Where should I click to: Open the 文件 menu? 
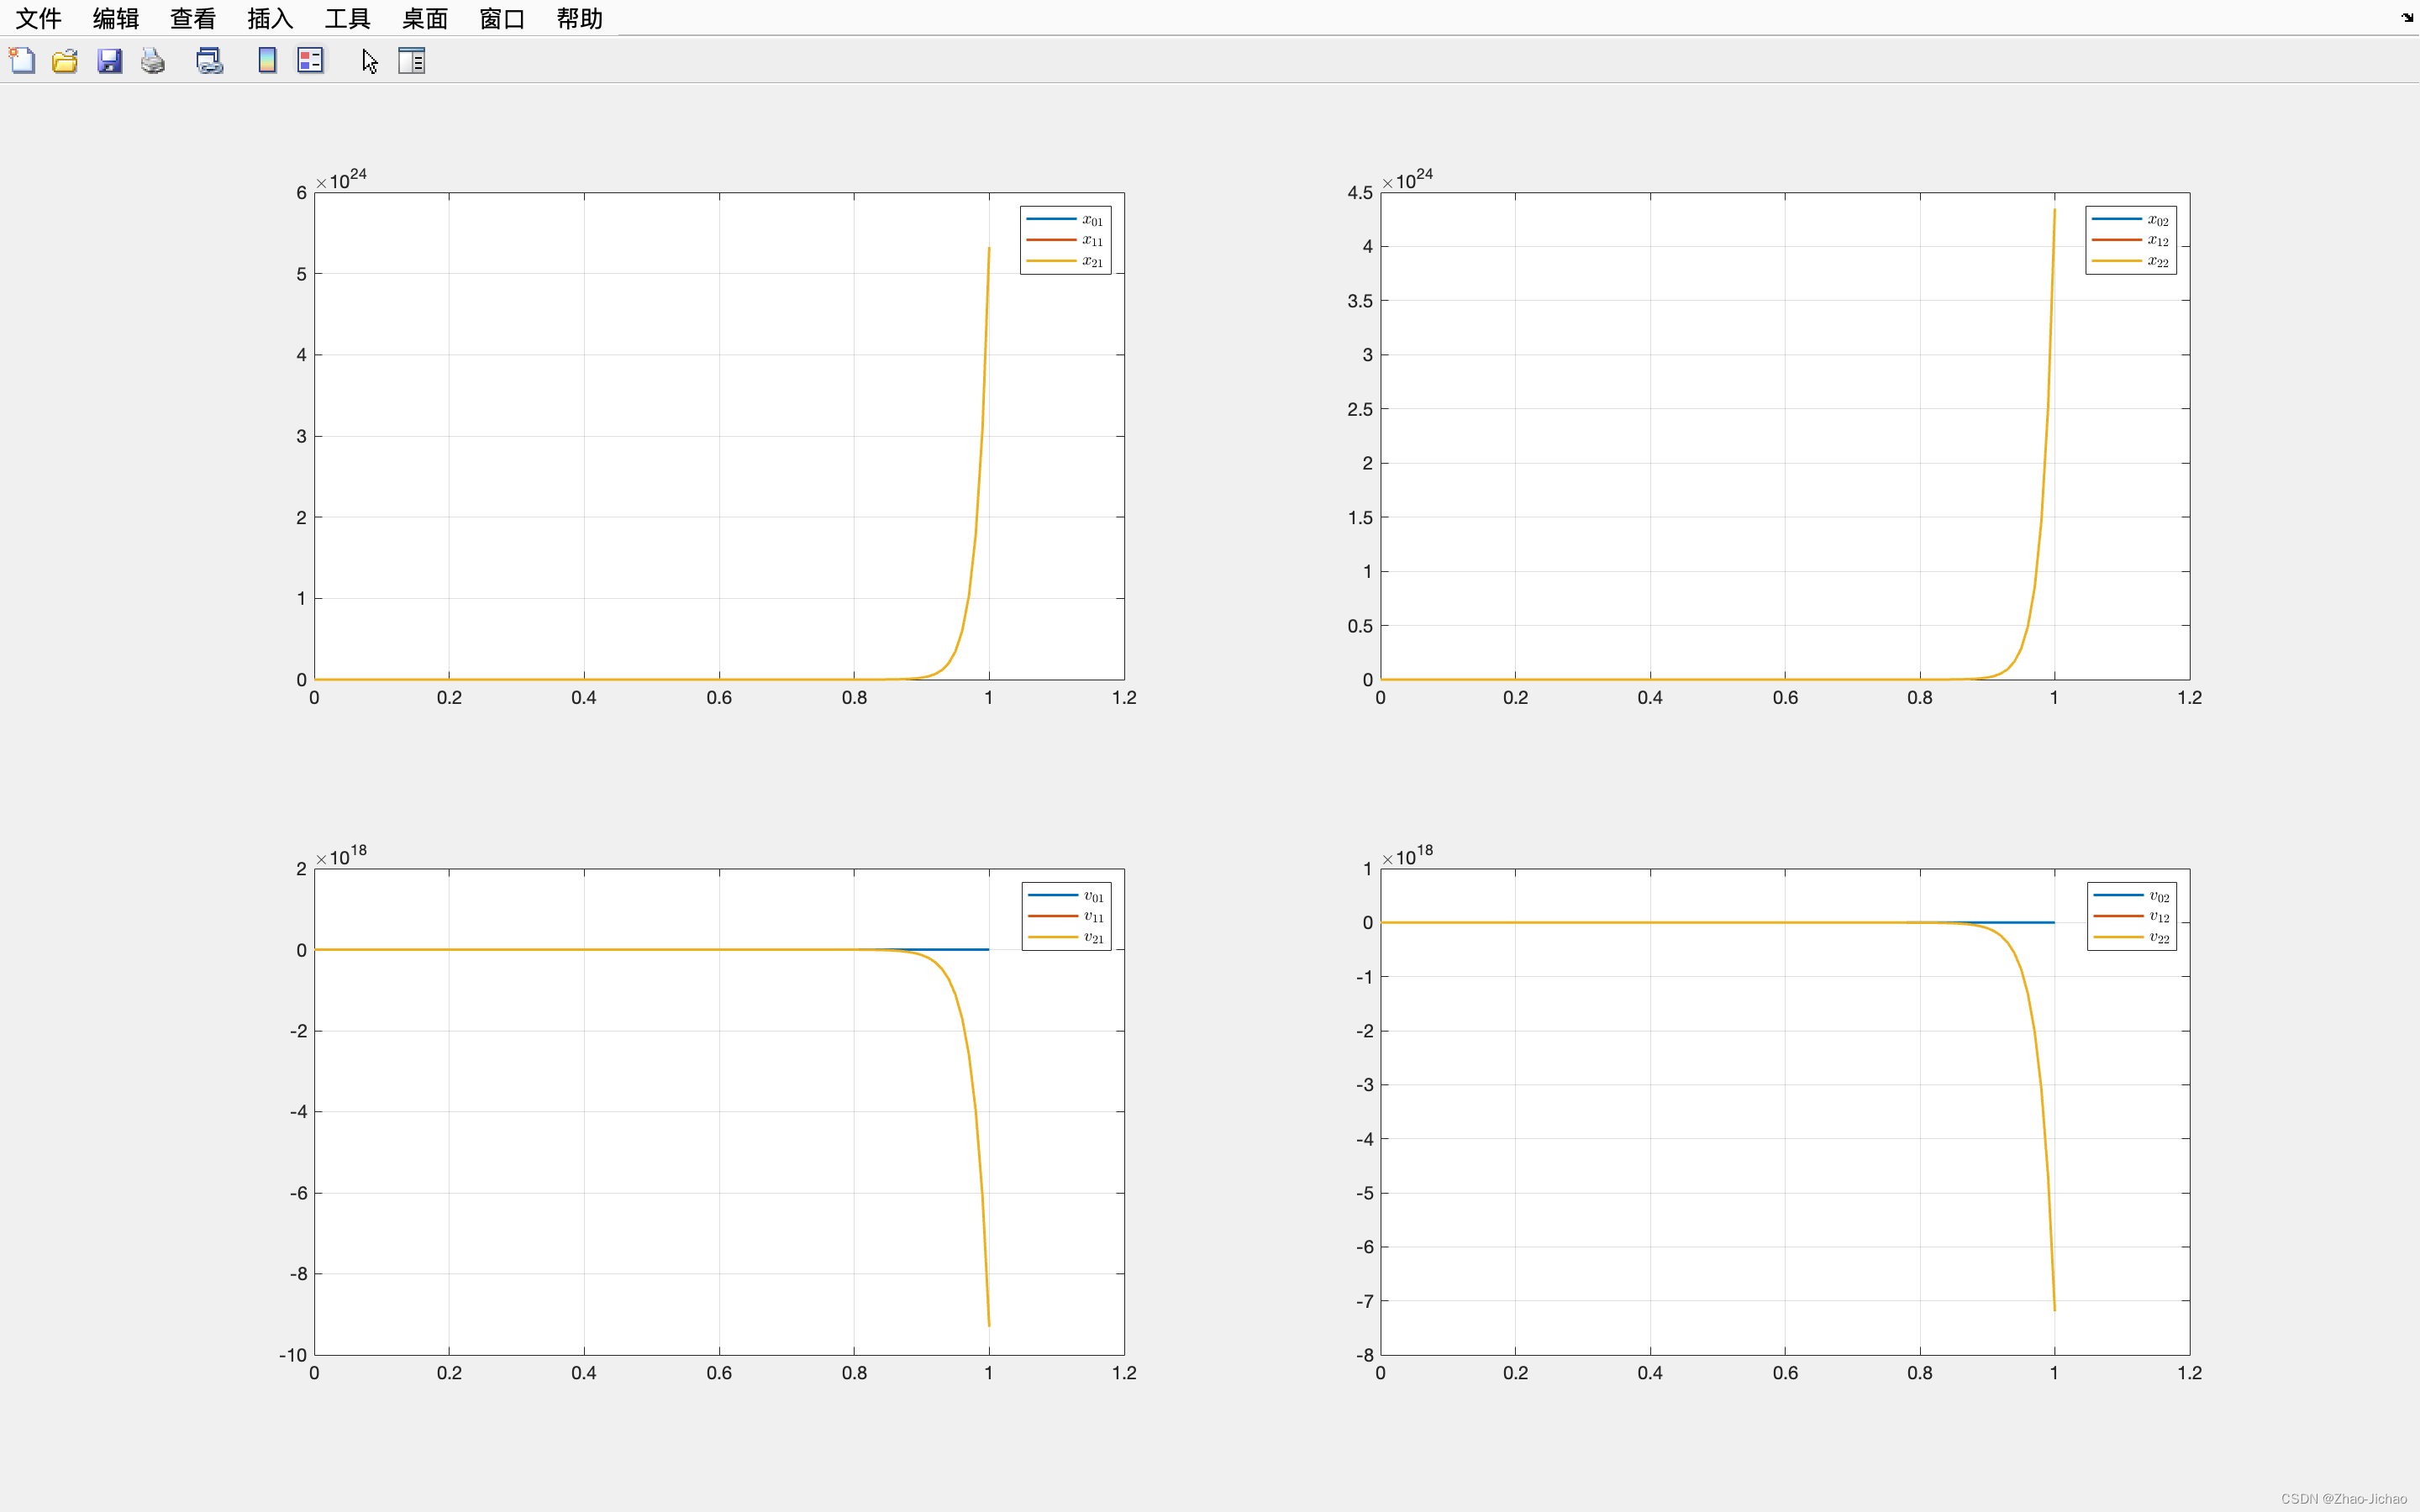coord(38,18)
